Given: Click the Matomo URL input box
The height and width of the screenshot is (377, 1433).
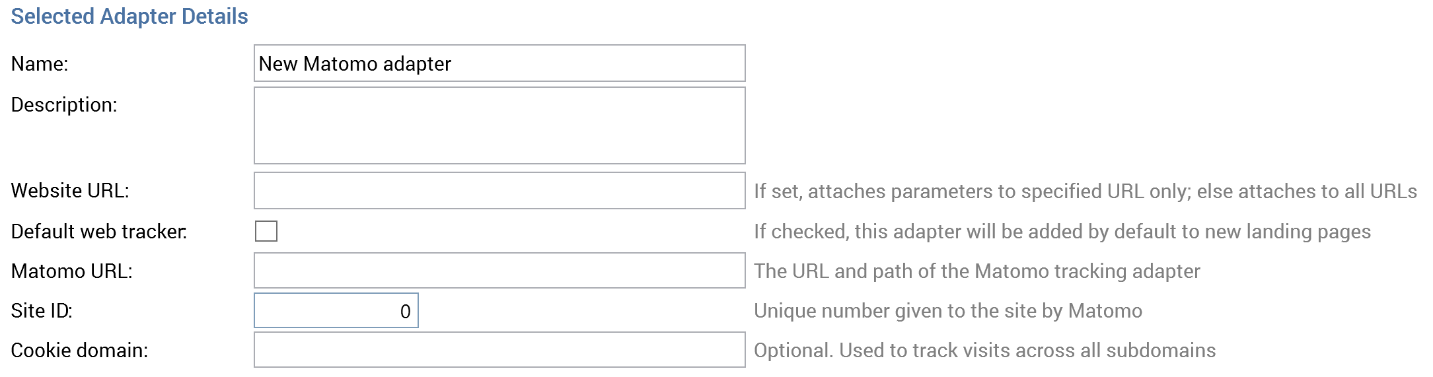Looking at the screenshot, I should (499, 270).
